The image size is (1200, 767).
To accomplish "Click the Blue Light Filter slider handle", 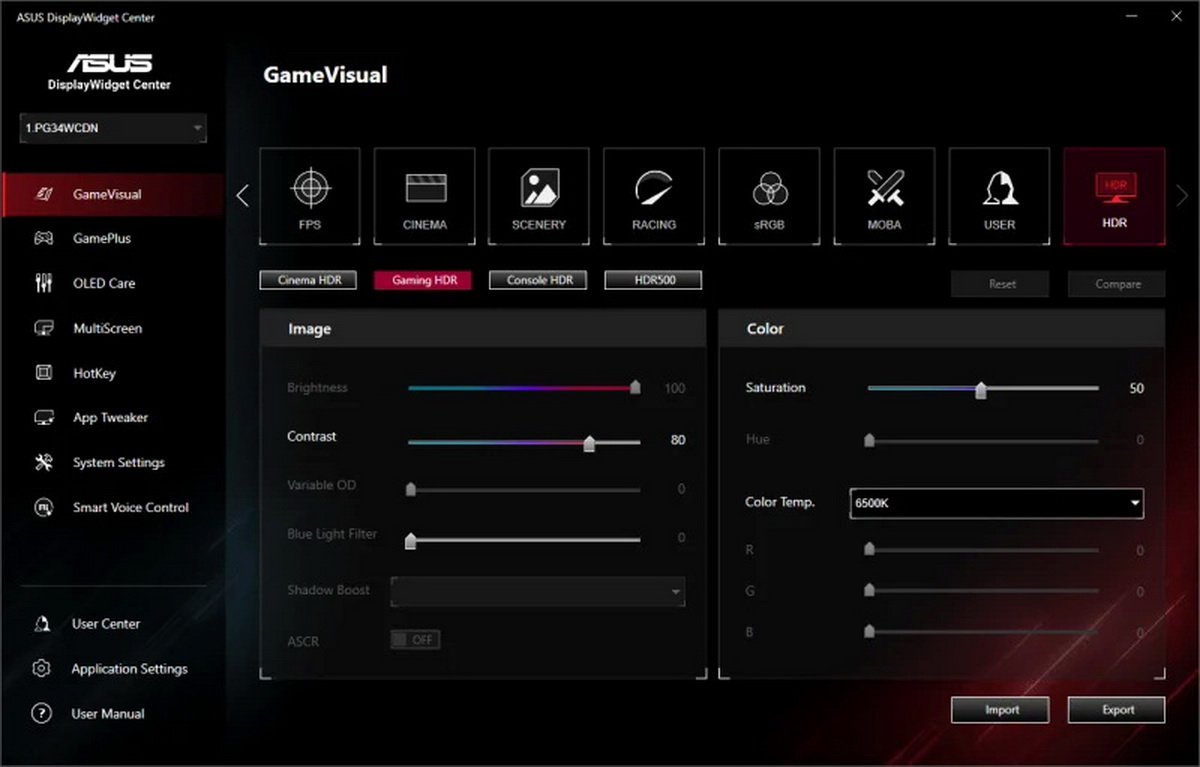I will click(x=410, y=541).
